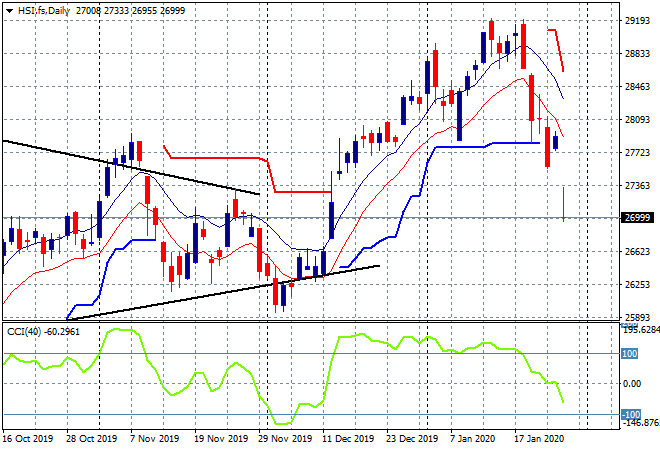Click the small triangle before HSI.fs title
This screenshot has height=450, width=660.
(x=9, y=11)
